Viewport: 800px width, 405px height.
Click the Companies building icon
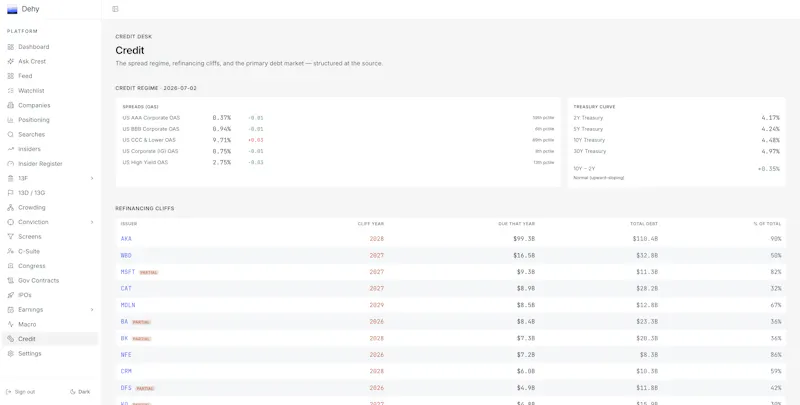click(10, 105)
